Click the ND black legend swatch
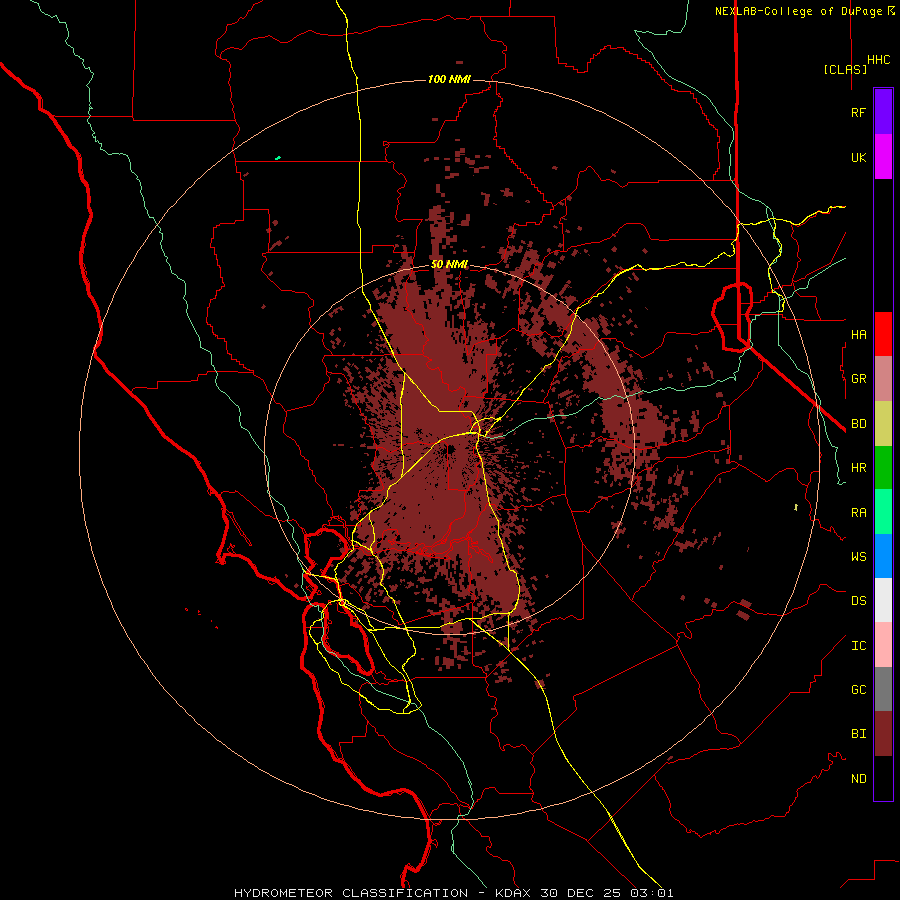Image resolution: width=900 pixels, height=900 pixels. click(883, 778)
